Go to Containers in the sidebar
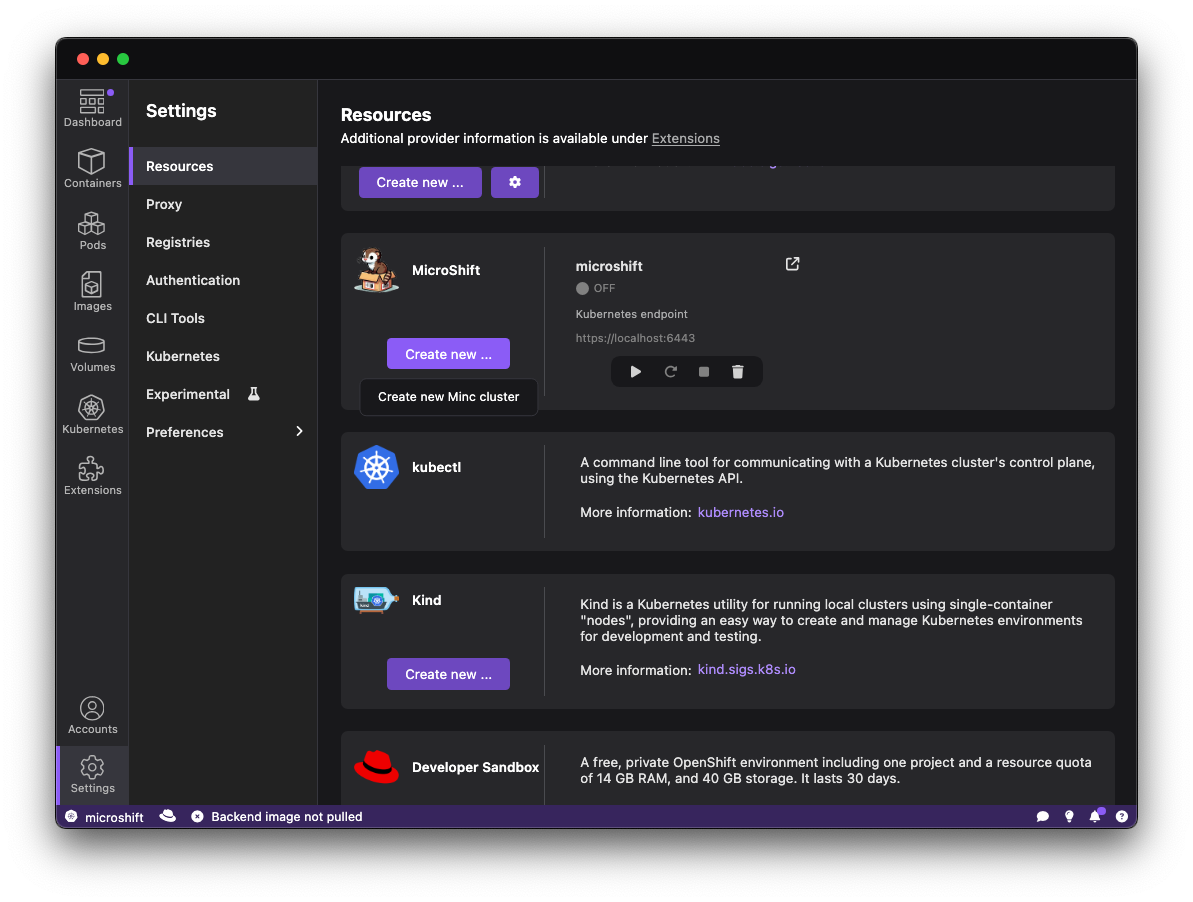The image size is (1193, 902). (x=92, y=168)
